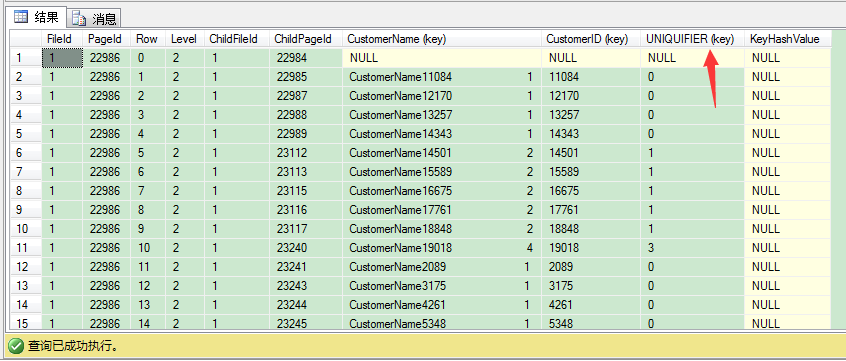
Task: Click the CustomerName12170 cell
Action: tap(442, 96)
